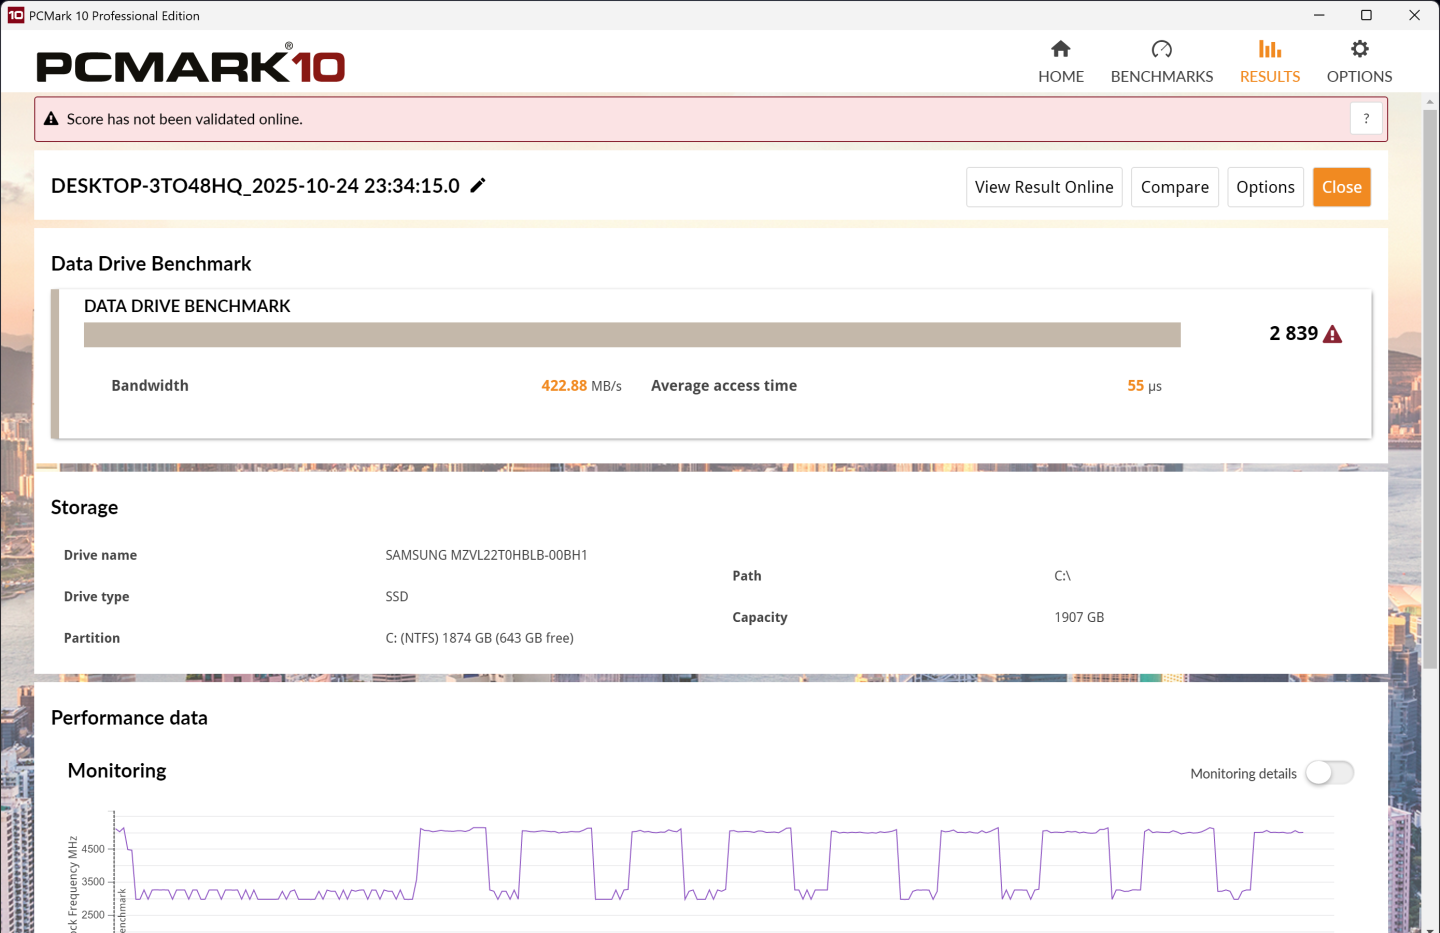1440x933 pixels.
Task: Open the question mark help button
Action: (x=1366, y=119)
